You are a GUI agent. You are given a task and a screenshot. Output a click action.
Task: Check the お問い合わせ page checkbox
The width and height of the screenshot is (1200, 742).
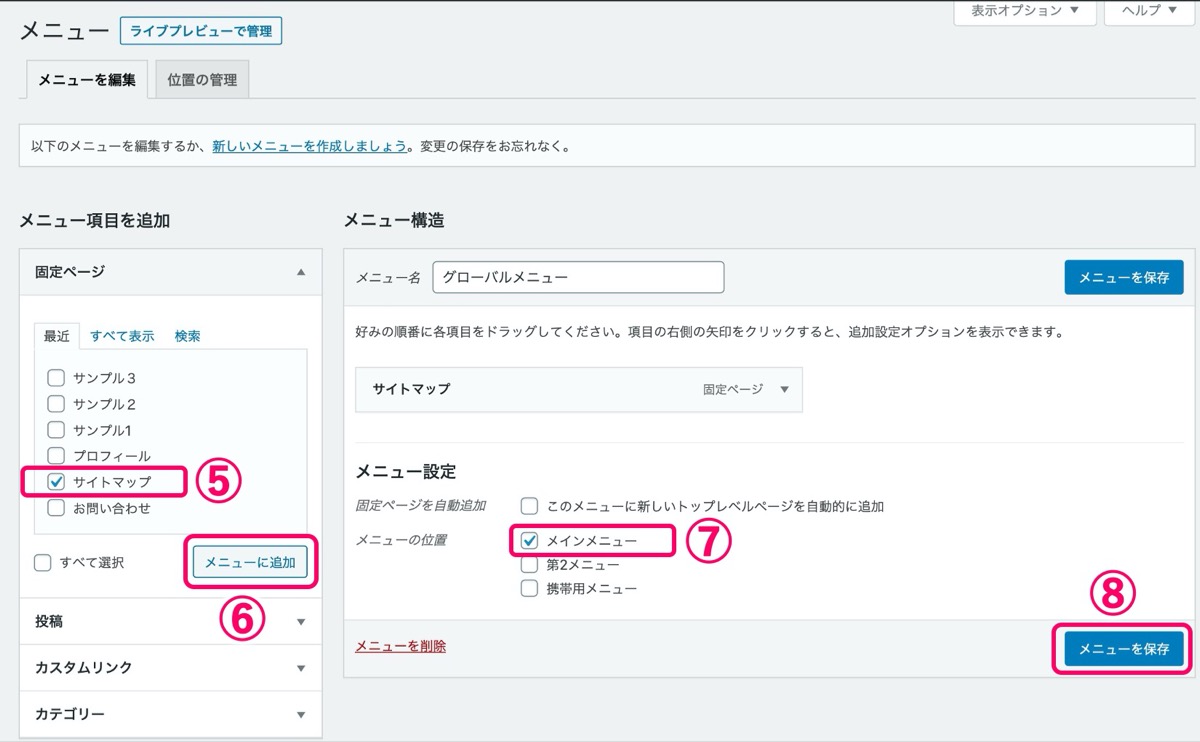coord(56,508)
